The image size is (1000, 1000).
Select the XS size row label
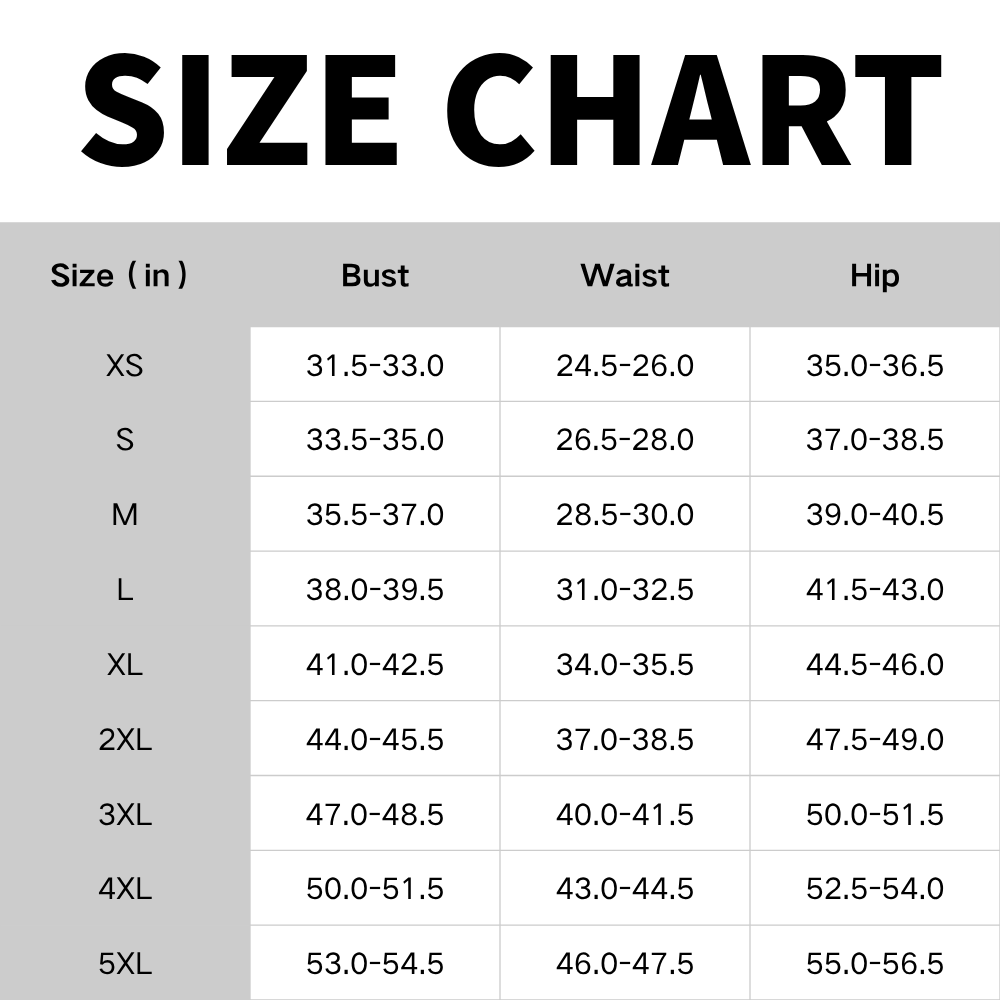[x=124, y=365]
